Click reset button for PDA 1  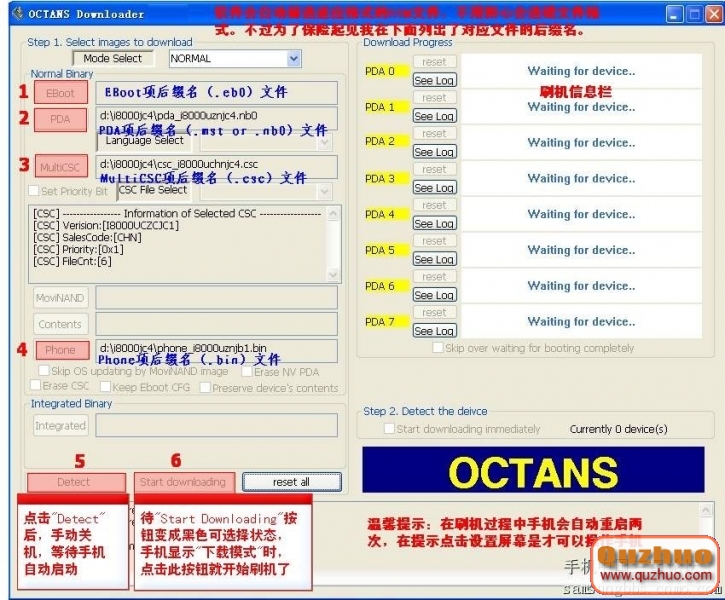pos(434,98)
